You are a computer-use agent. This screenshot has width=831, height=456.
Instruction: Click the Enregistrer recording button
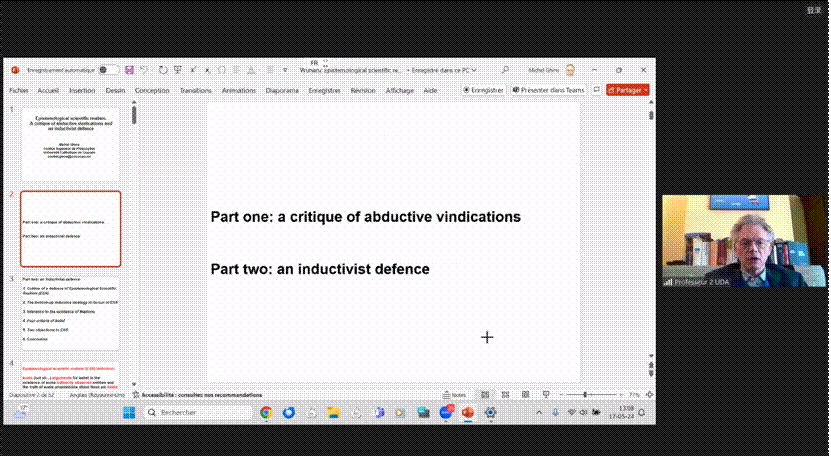pos(483,90)
